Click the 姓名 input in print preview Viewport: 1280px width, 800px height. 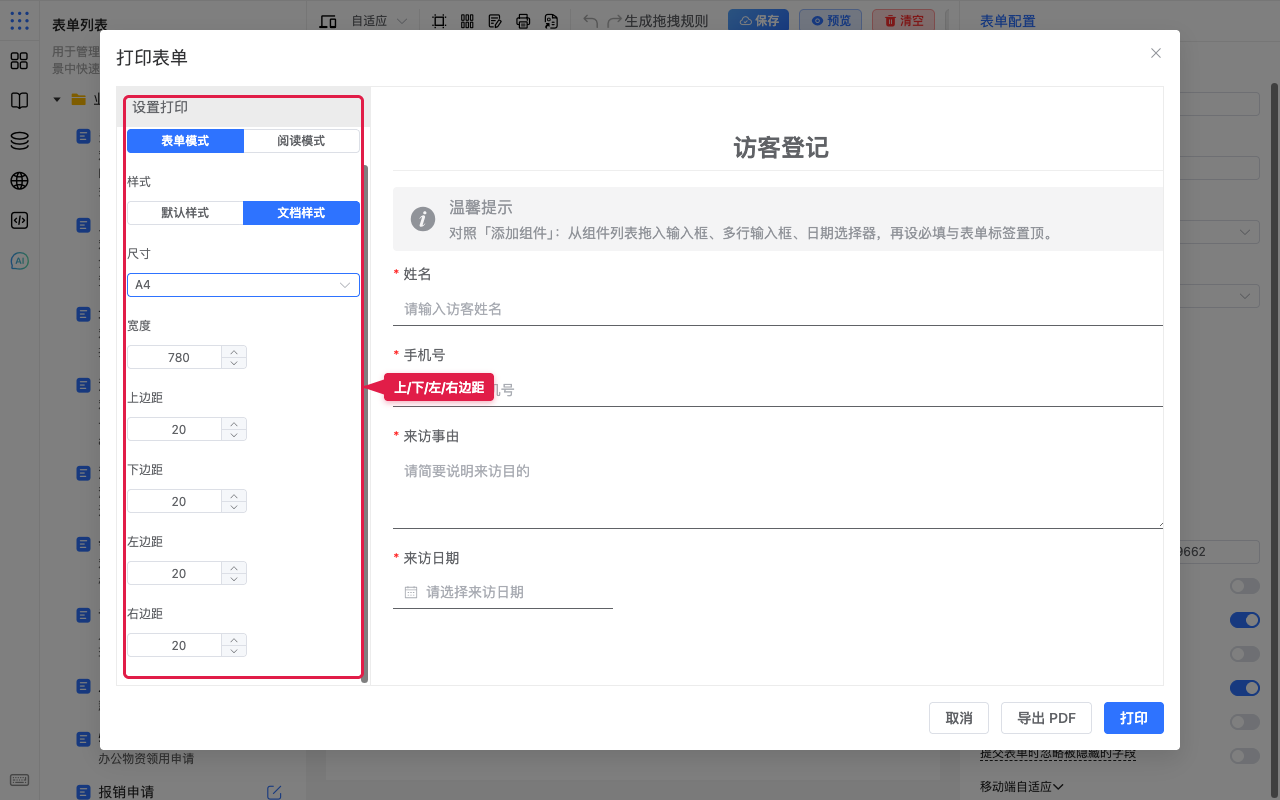tap(778, 309)
